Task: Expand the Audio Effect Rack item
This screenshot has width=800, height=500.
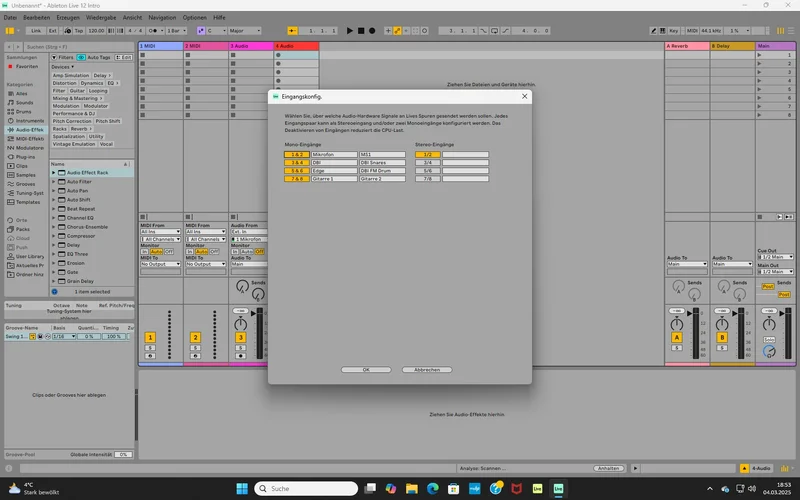Action: coord(54,173)
